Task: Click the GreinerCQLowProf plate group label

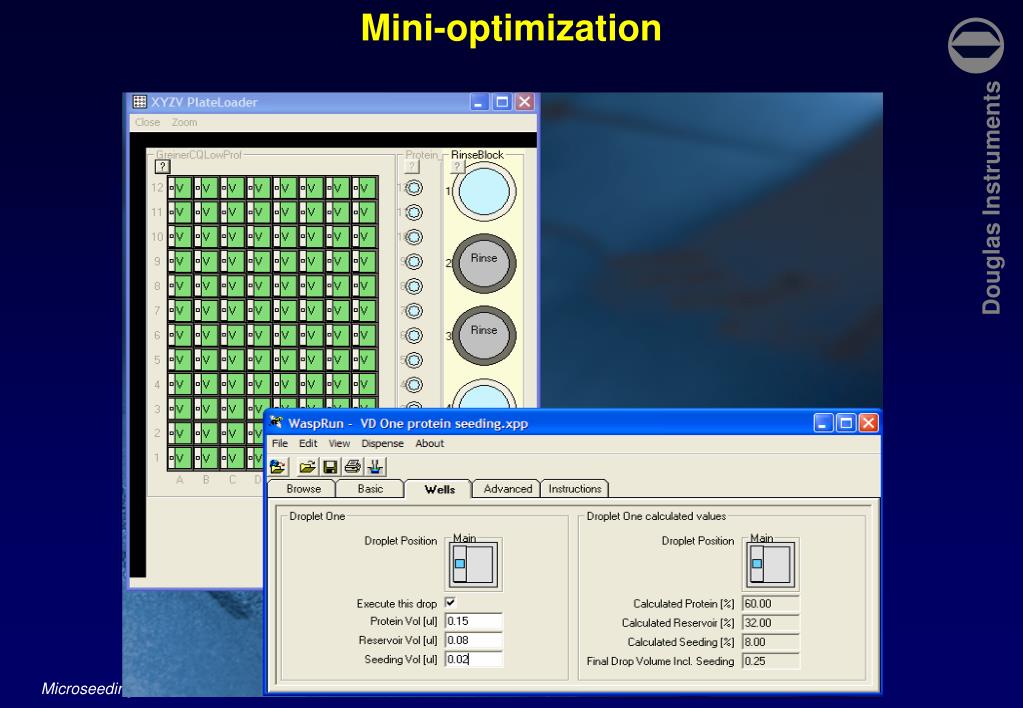Action: tap(198, 155)
